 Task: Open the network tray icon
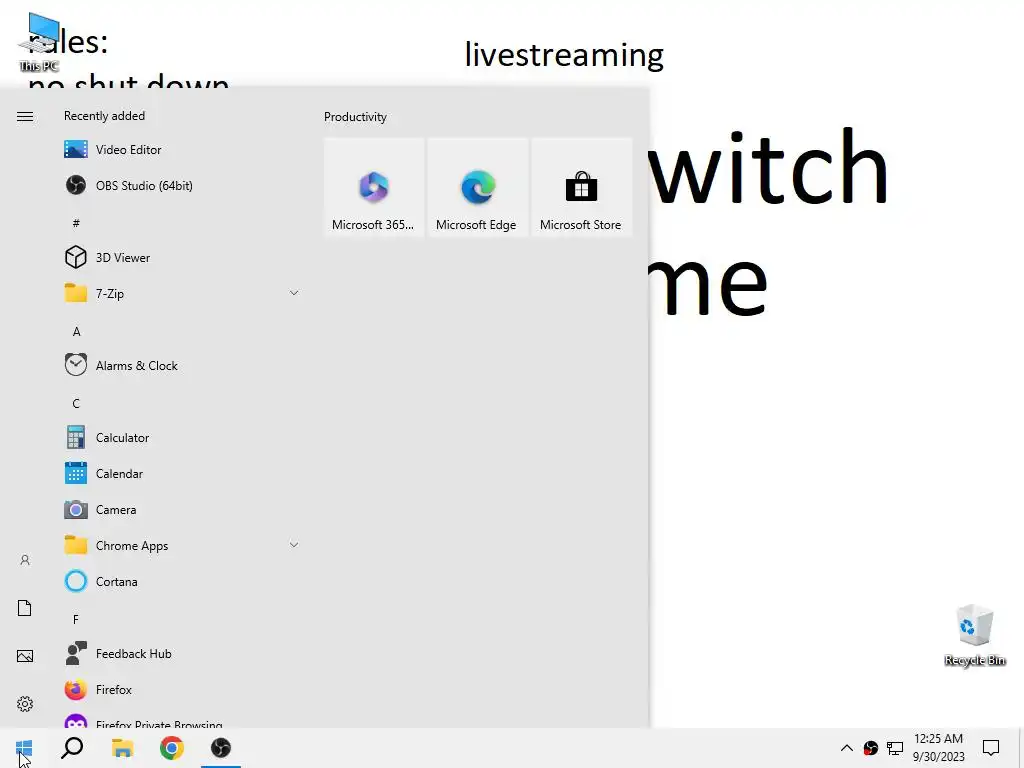895,748
